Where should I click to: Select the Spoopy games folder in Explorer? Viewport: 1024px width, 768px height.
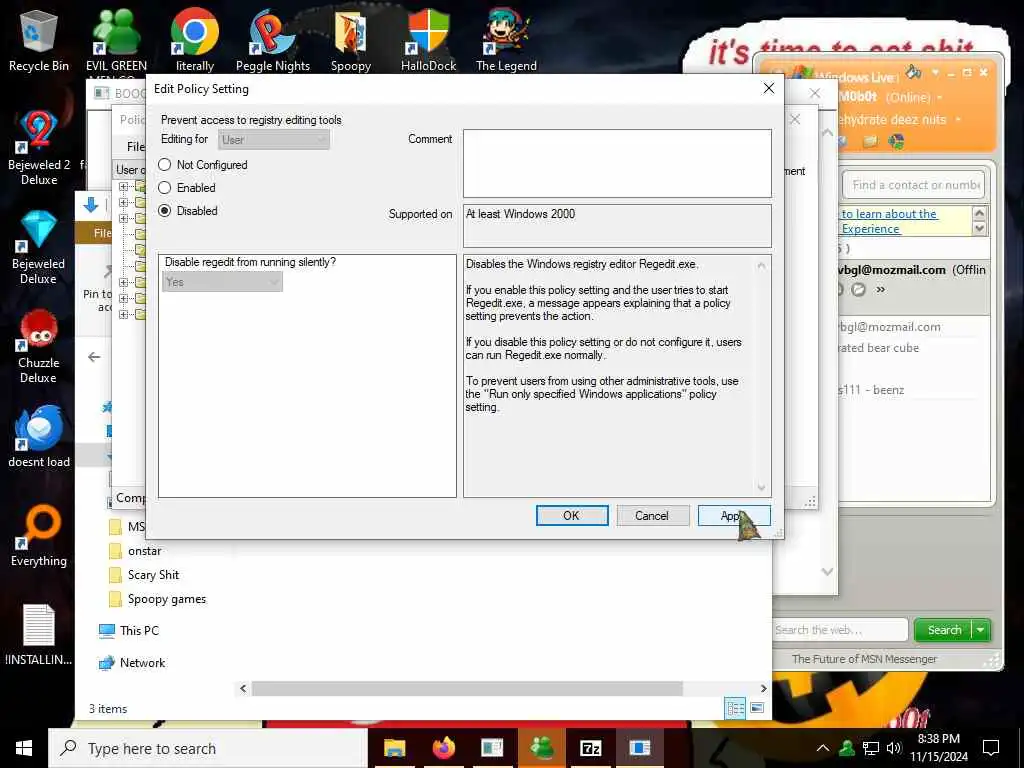(x=157, y=599)
